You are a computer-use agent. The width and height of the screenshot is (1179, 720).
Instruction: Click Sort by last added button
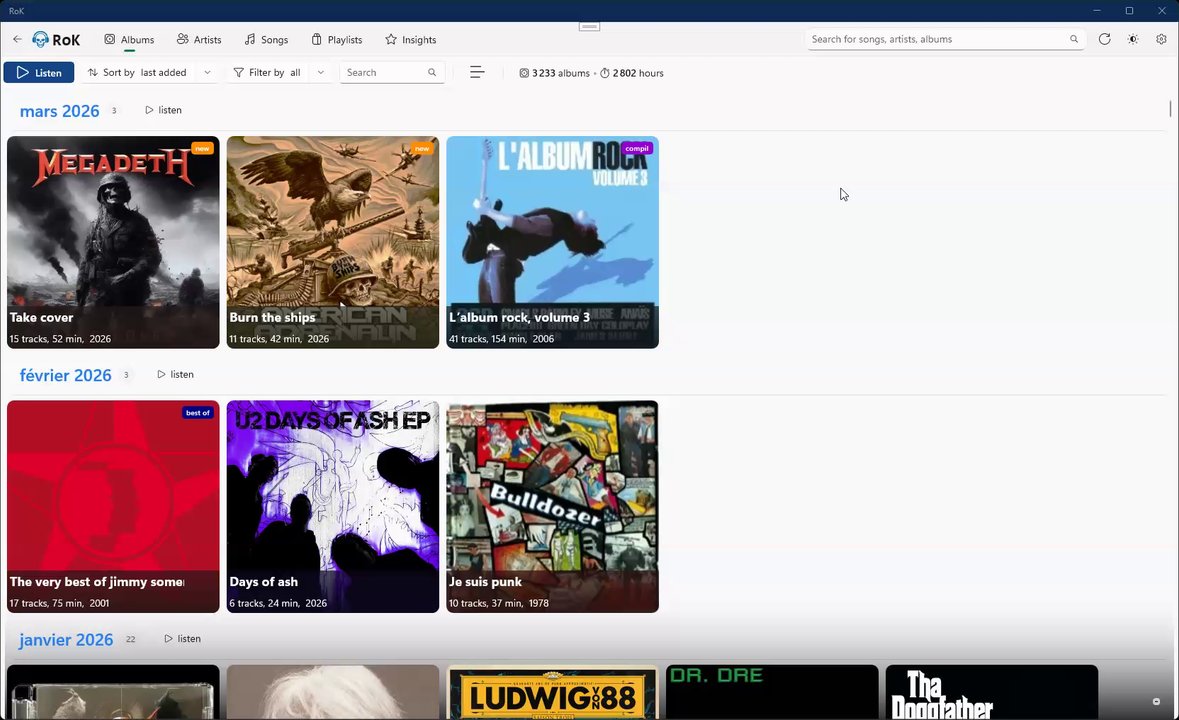coord(138,73)
